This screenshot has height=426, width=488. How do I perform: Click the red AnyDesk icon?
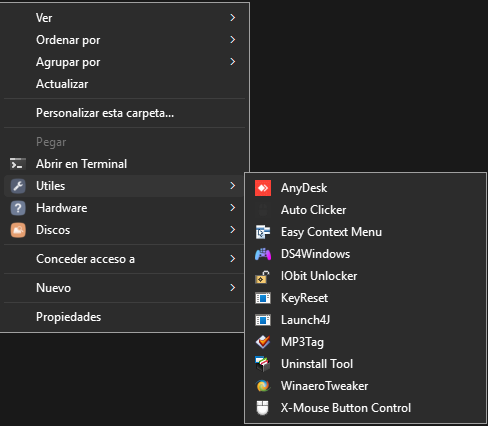point(263,188)
